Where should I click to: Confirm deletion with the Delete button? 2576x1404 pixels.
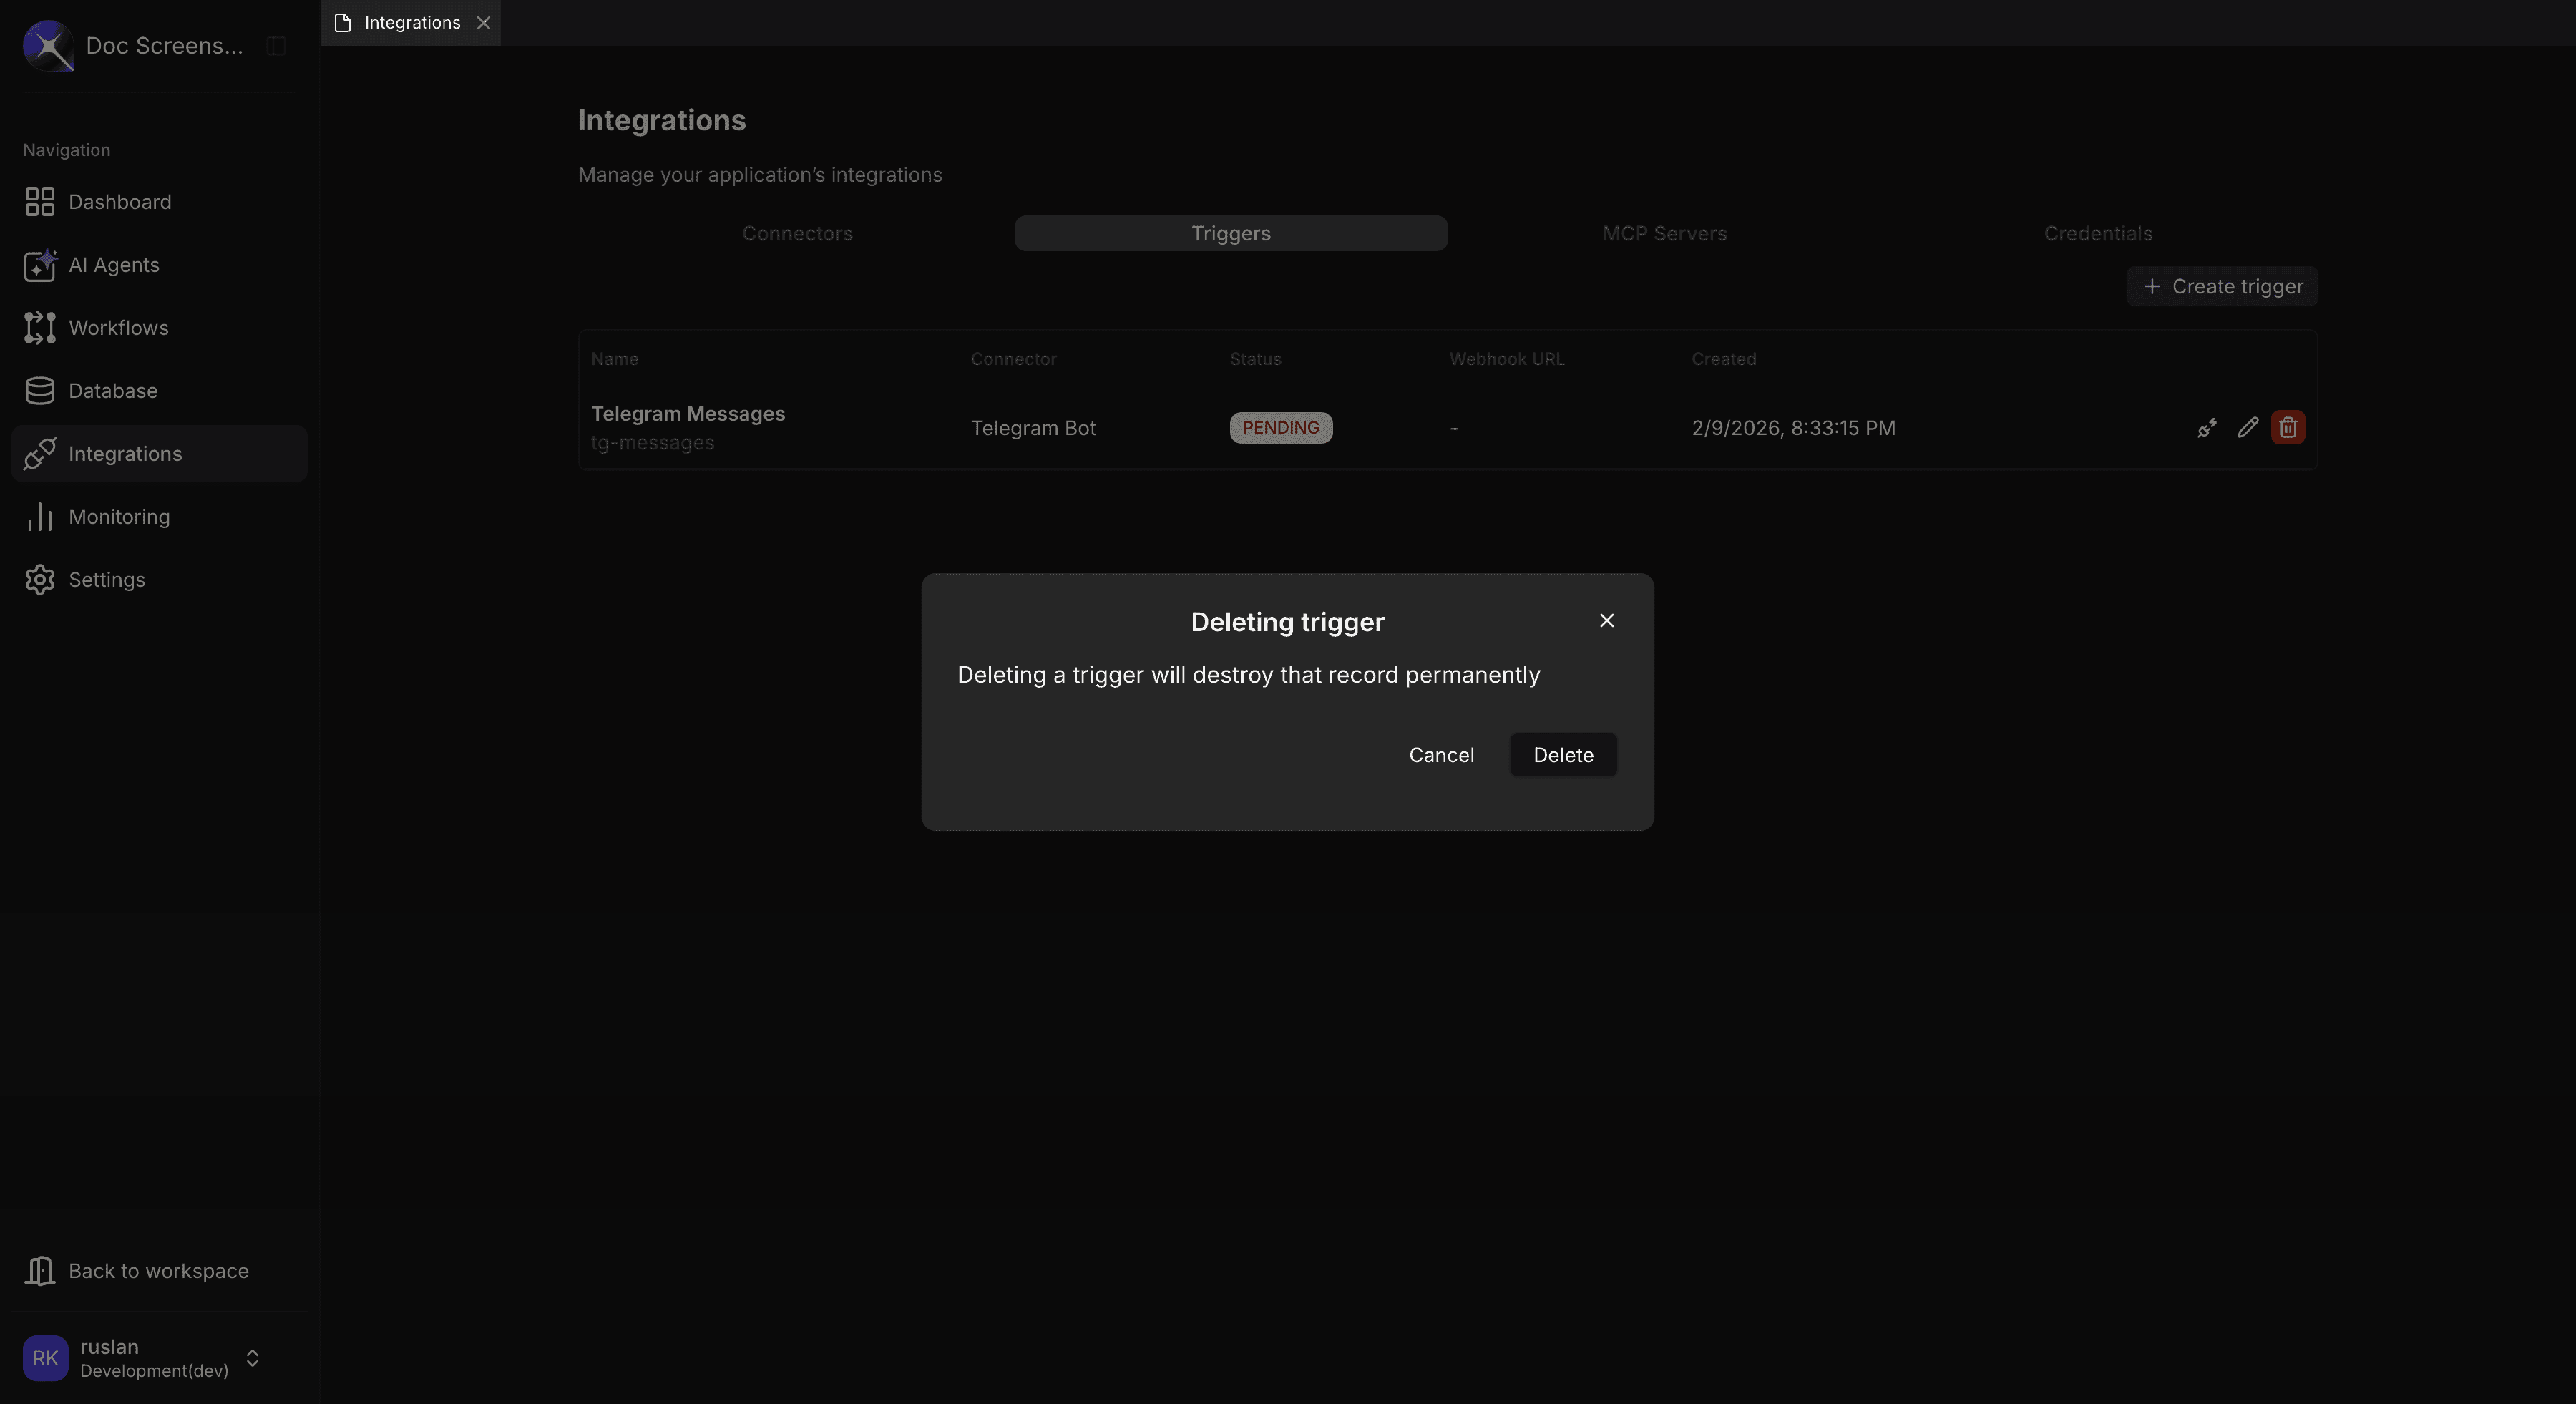point(1562,755)
